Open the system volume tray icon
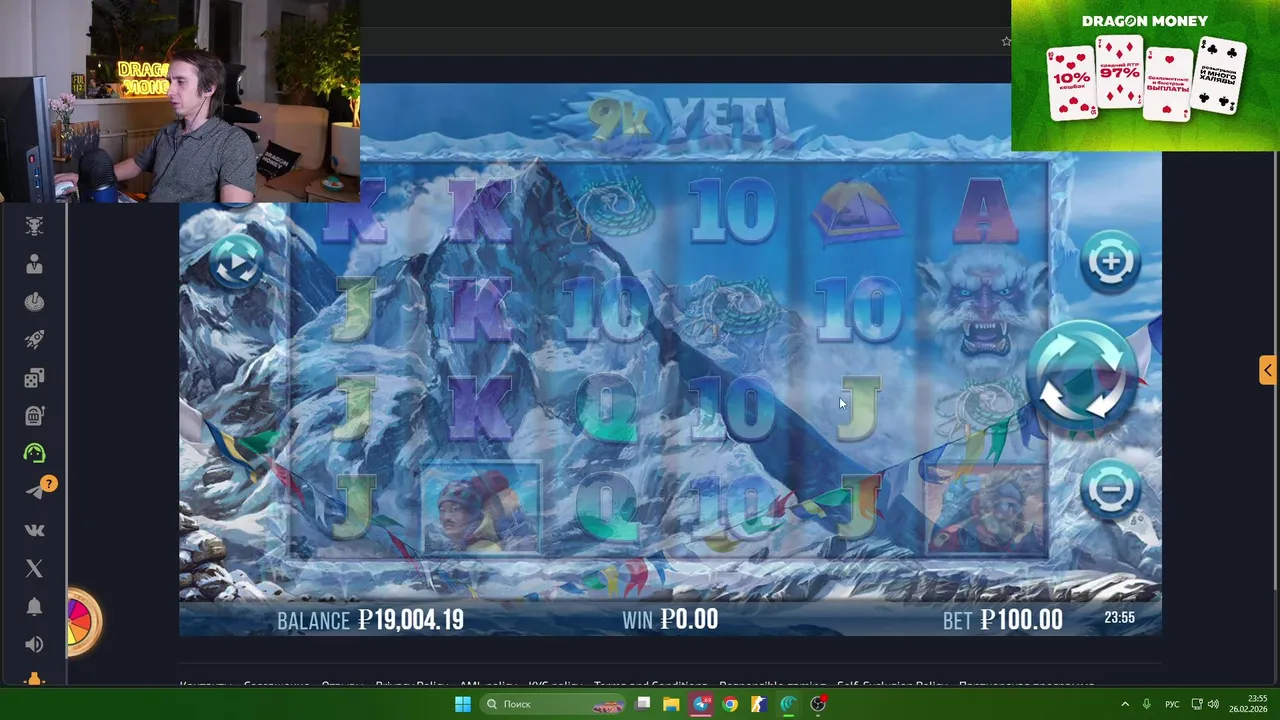1280x720 pixels. point(1213,704)
